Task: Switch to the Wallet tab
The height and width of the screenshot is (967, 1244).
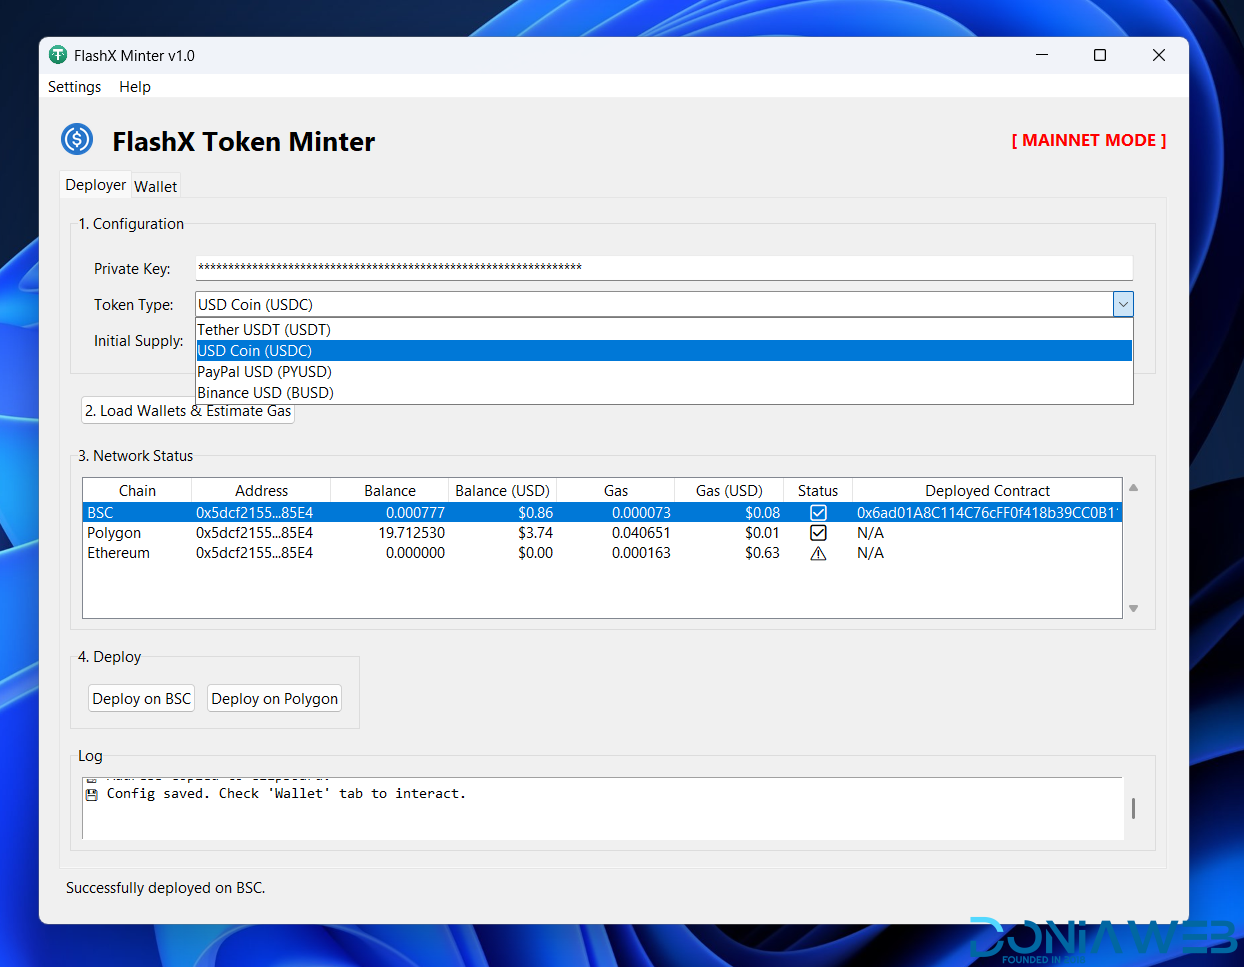Action: click(x=155, y=186)
